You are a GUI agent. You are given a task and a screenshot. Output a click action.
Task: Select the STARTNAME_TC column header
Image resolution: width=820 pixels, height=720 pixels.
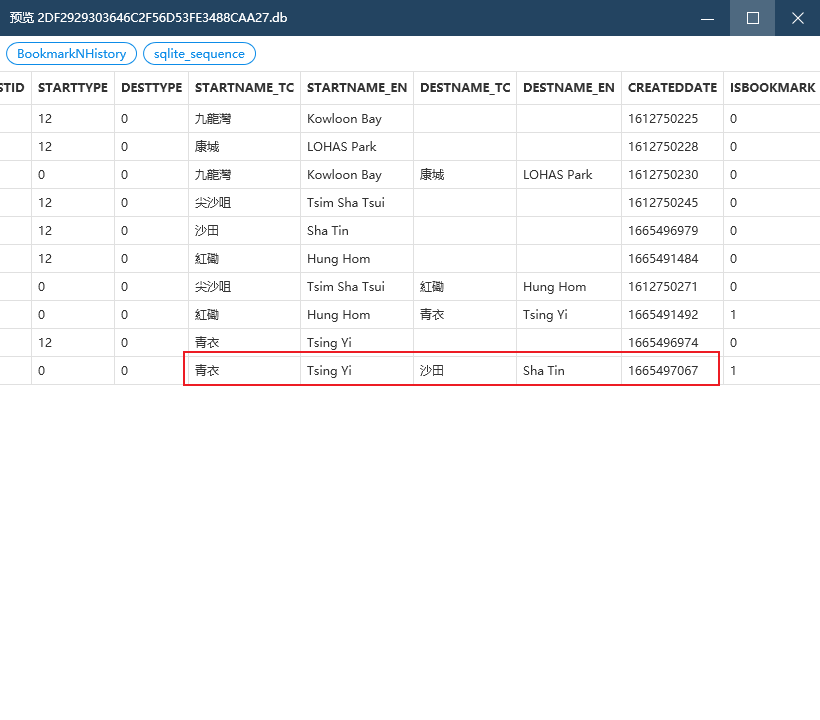[x=244, y=88]
